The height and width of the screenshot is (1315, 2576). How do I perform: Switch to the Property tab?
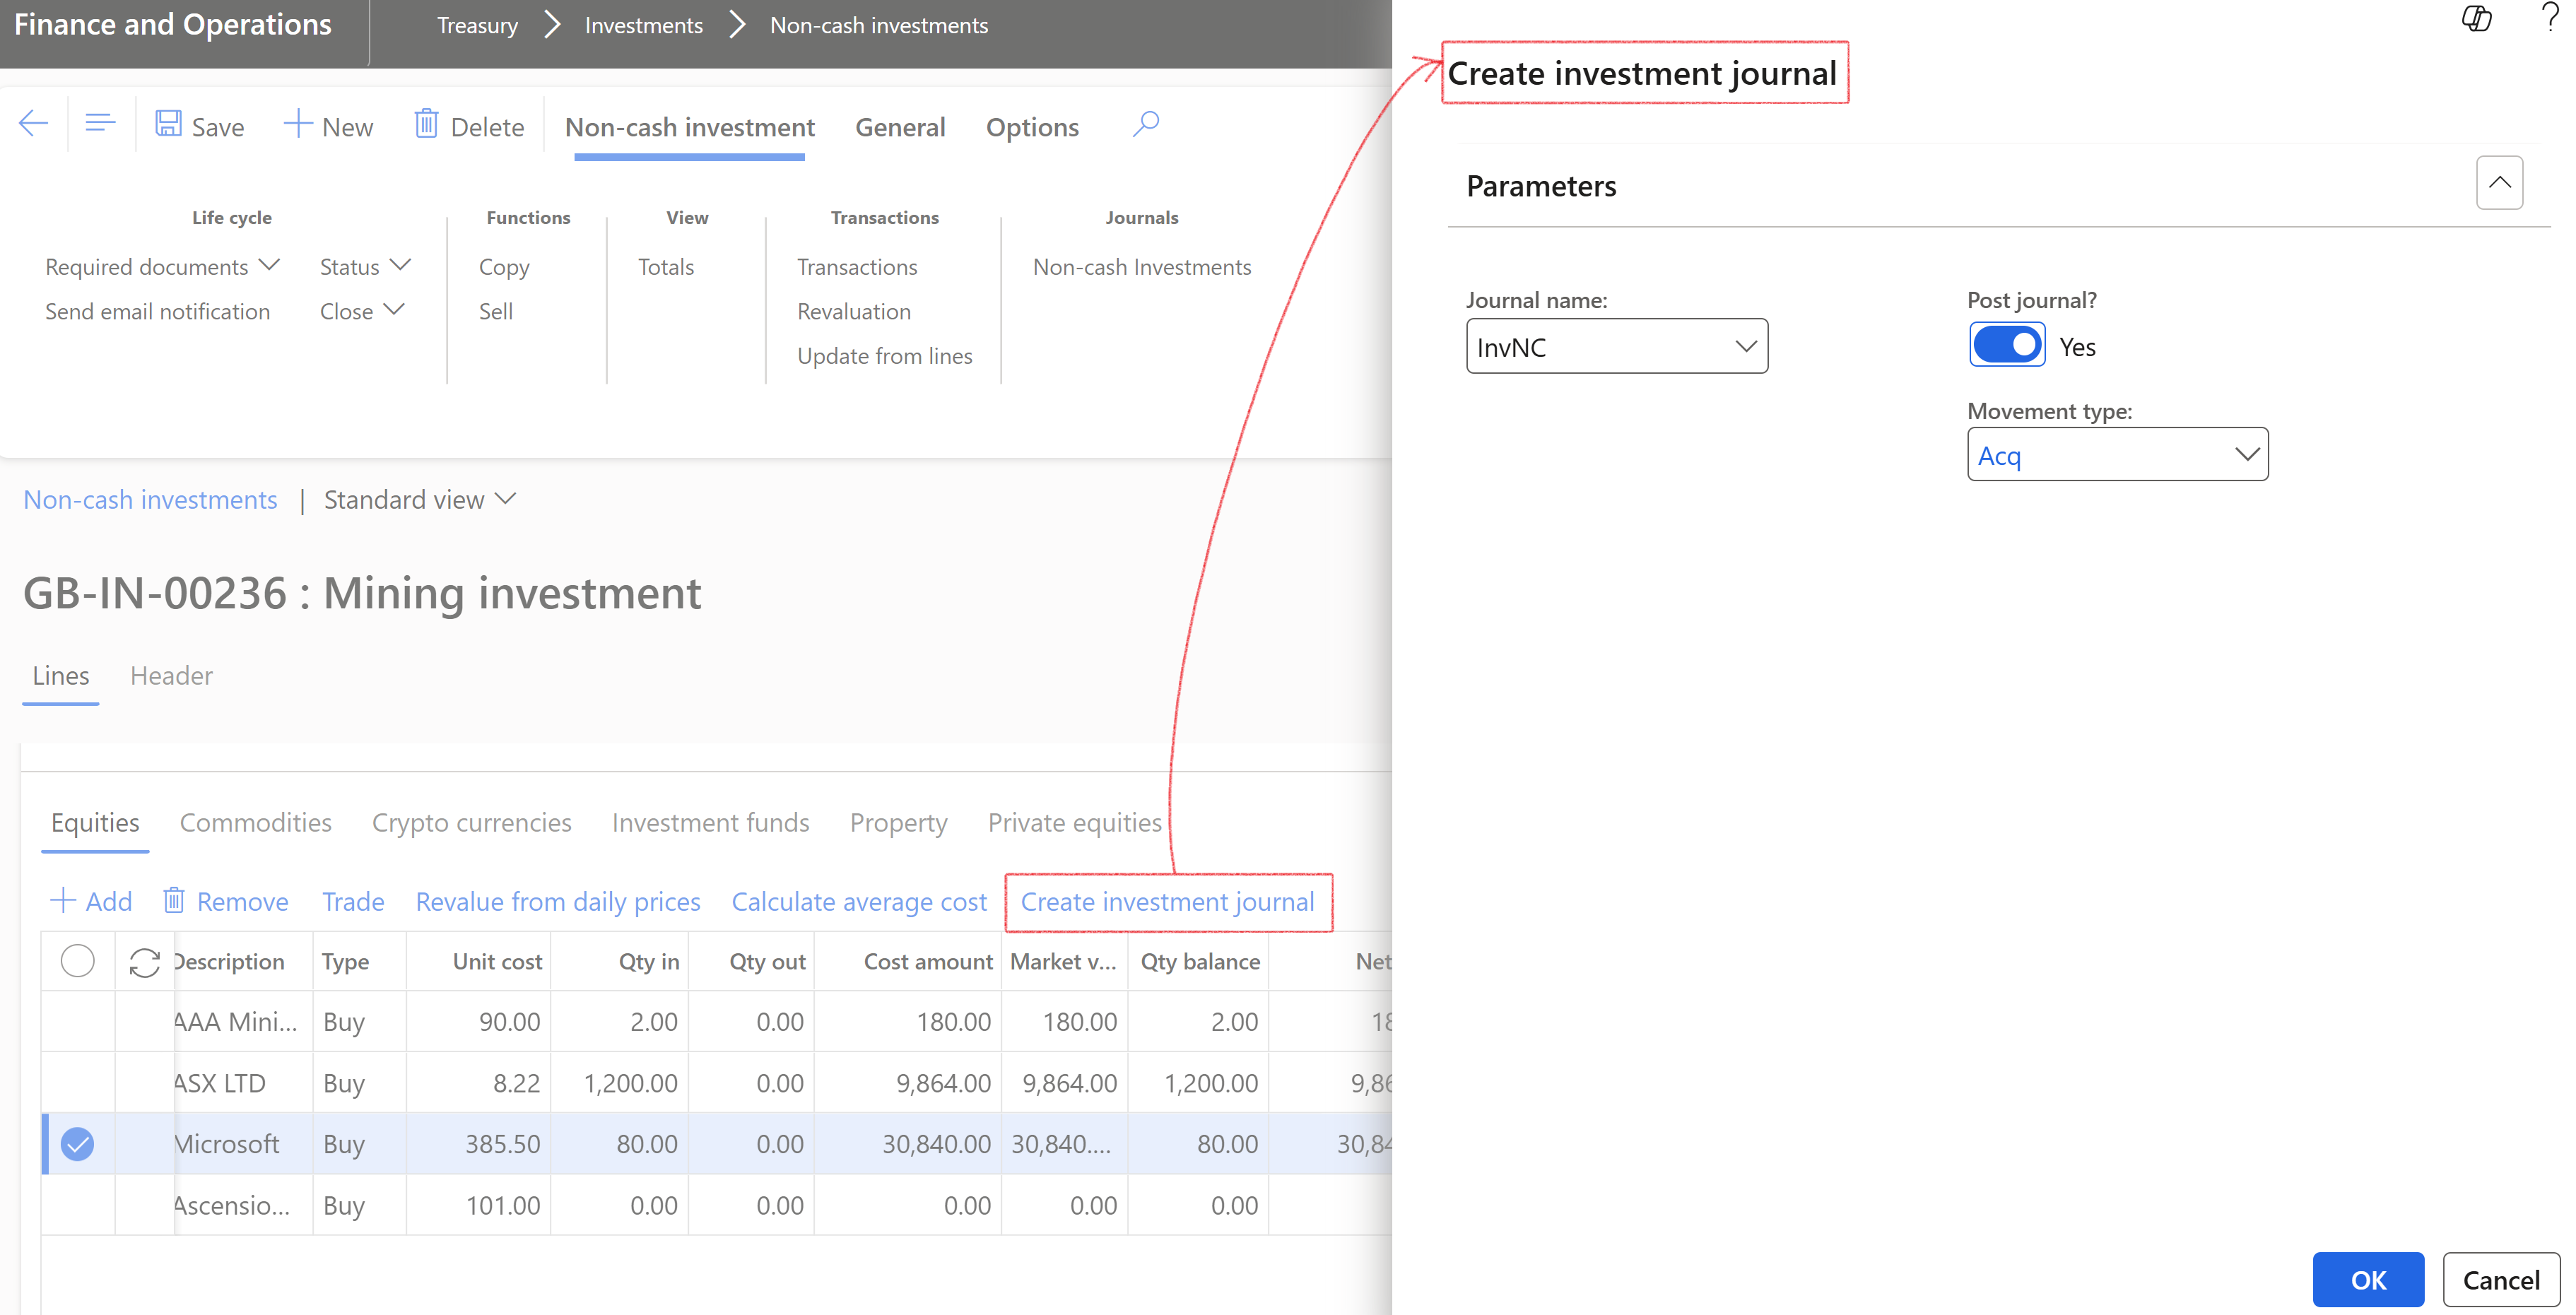pos(899,823)
